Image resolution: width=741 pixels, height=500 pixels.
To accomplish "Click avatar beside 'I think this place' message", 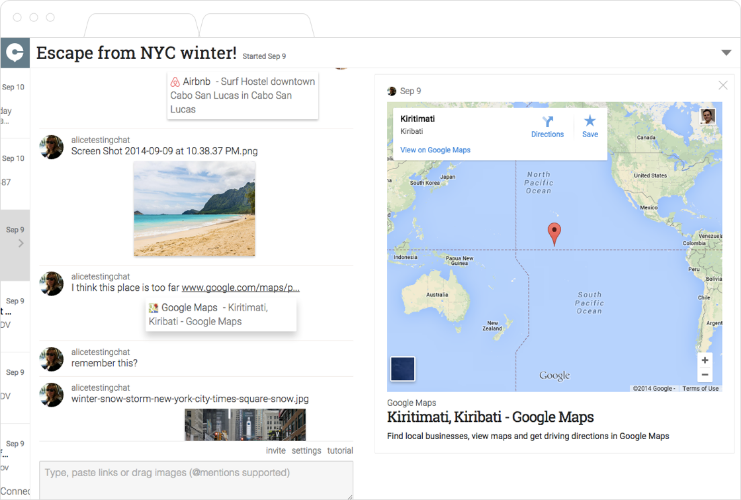I will coord(52,284).
